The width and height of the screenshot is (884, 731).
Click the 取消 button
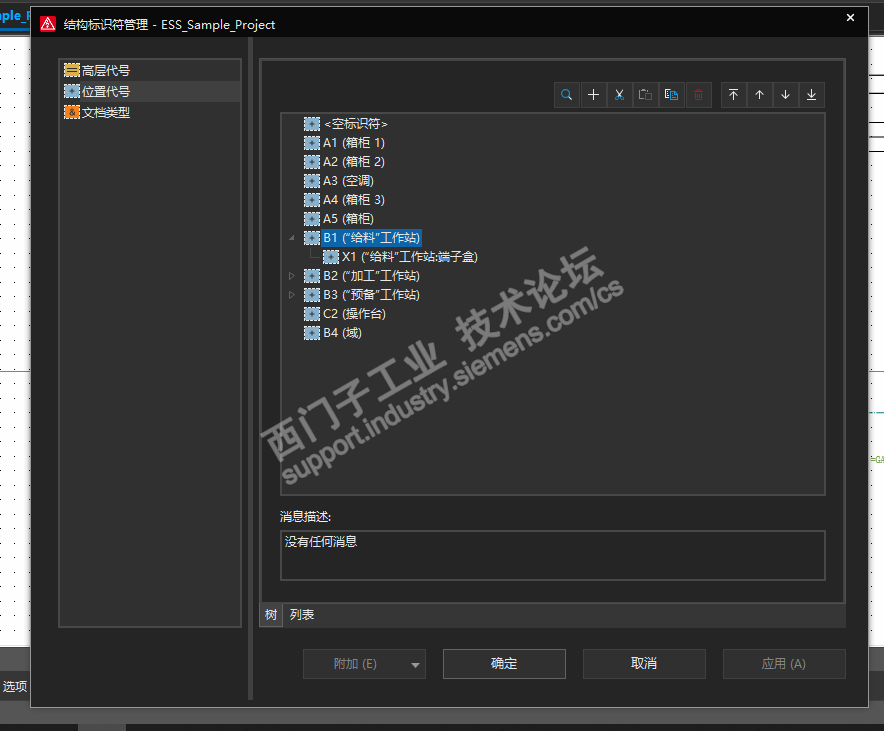[644, 664]
